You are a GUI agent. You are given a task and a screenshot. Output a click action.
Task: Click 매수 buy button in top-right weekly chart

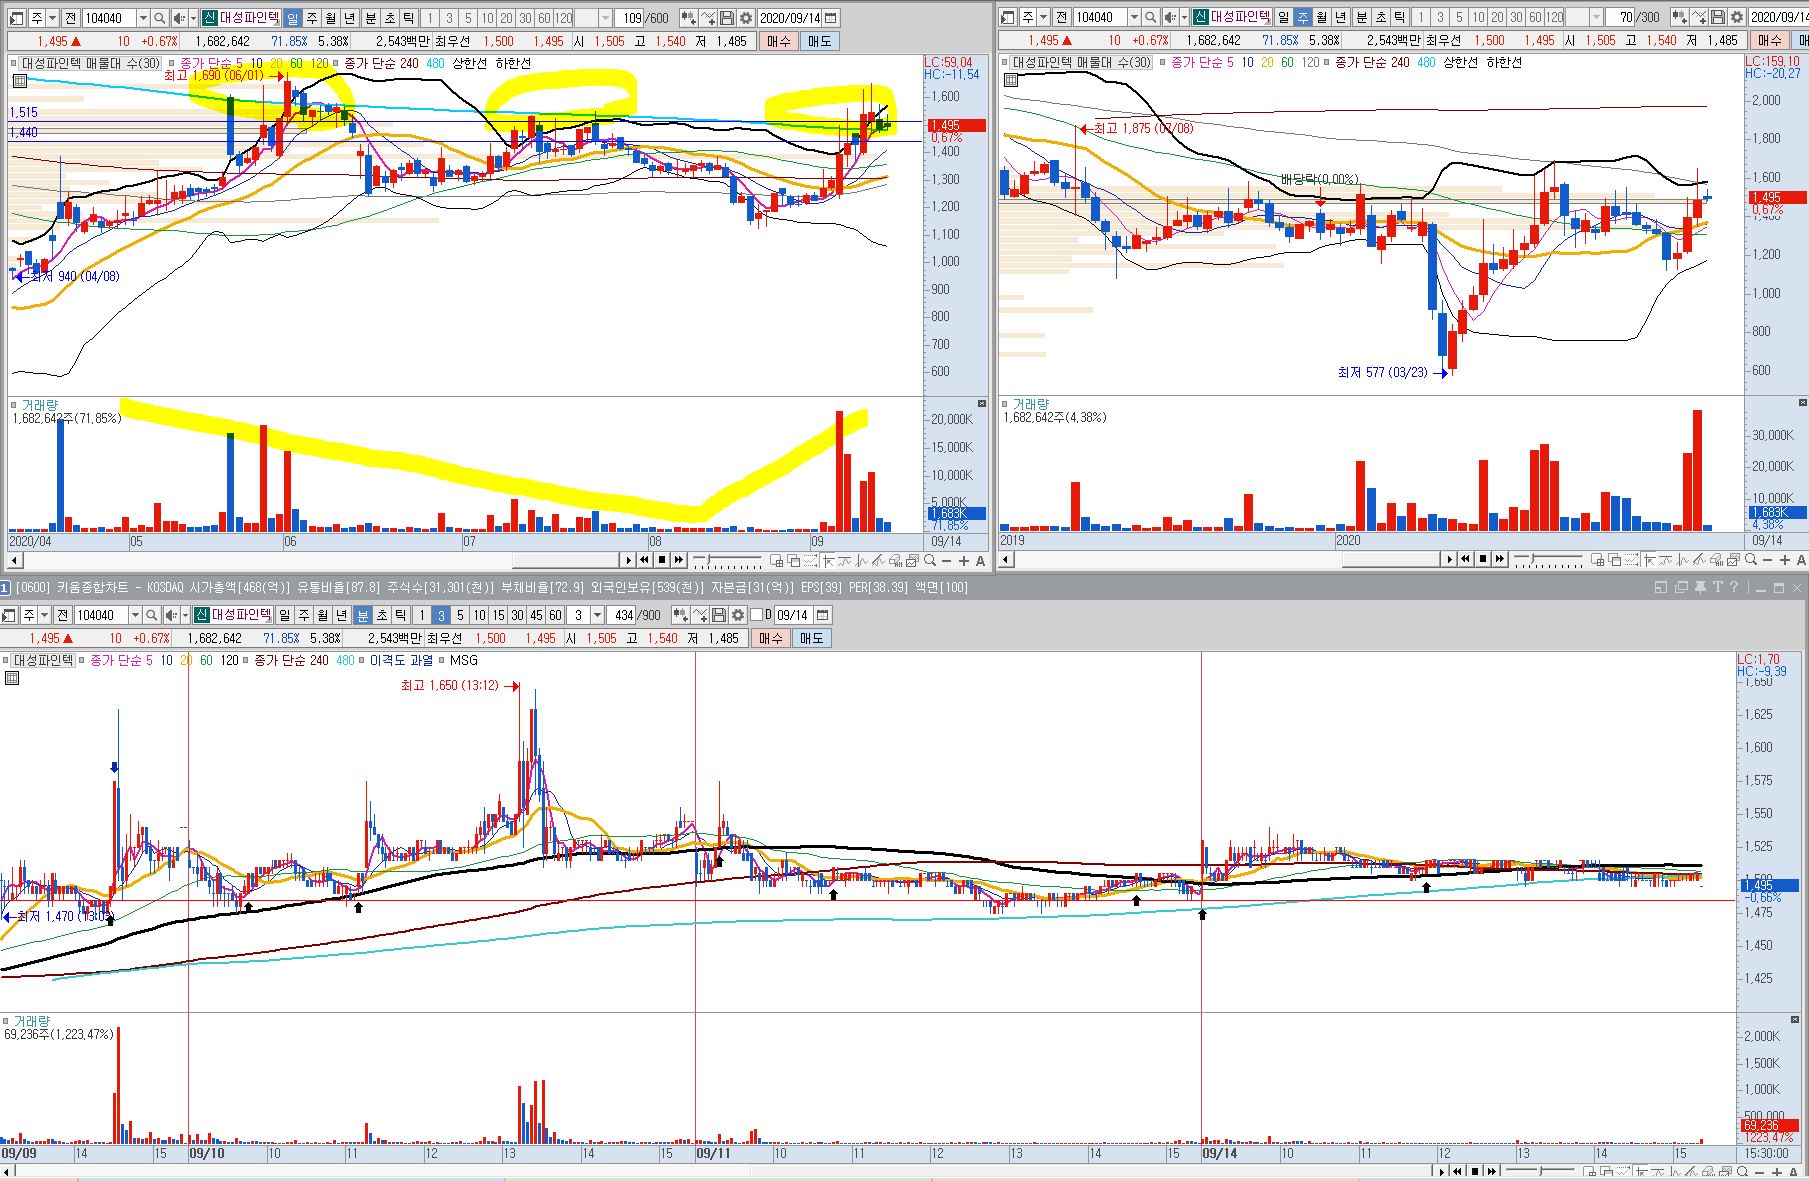pyautogui.click(x=1769, y=40)
